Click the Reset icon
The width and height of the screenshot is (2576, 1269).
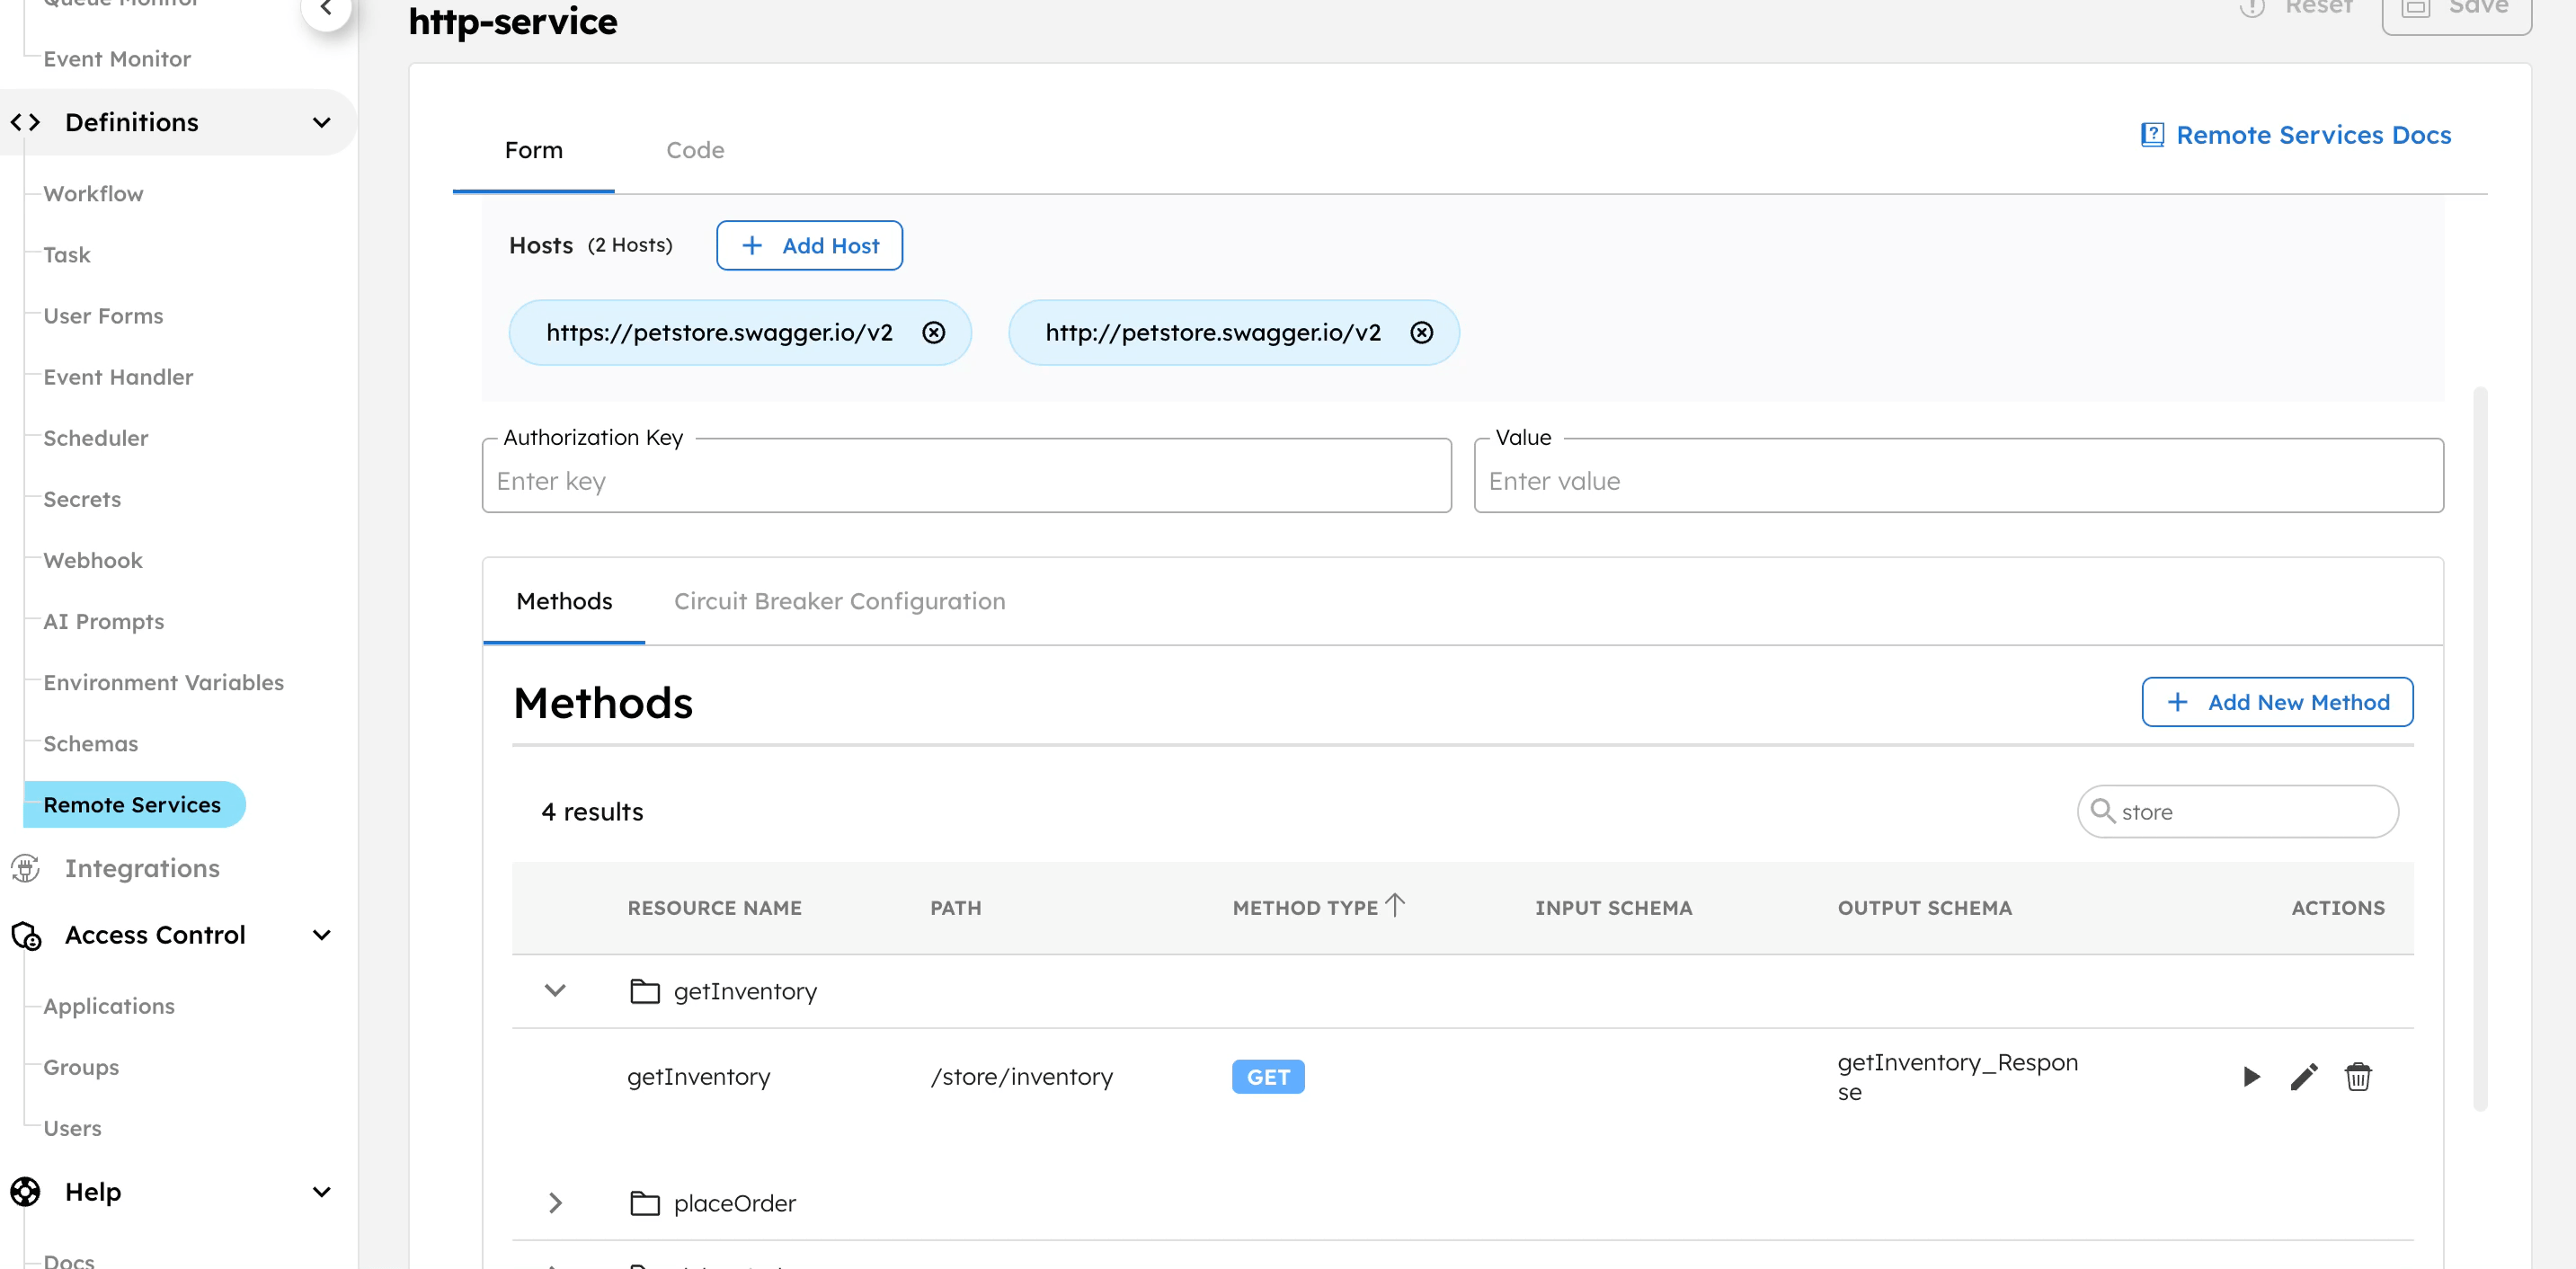pyautogui.click(x=2253, y=7)
